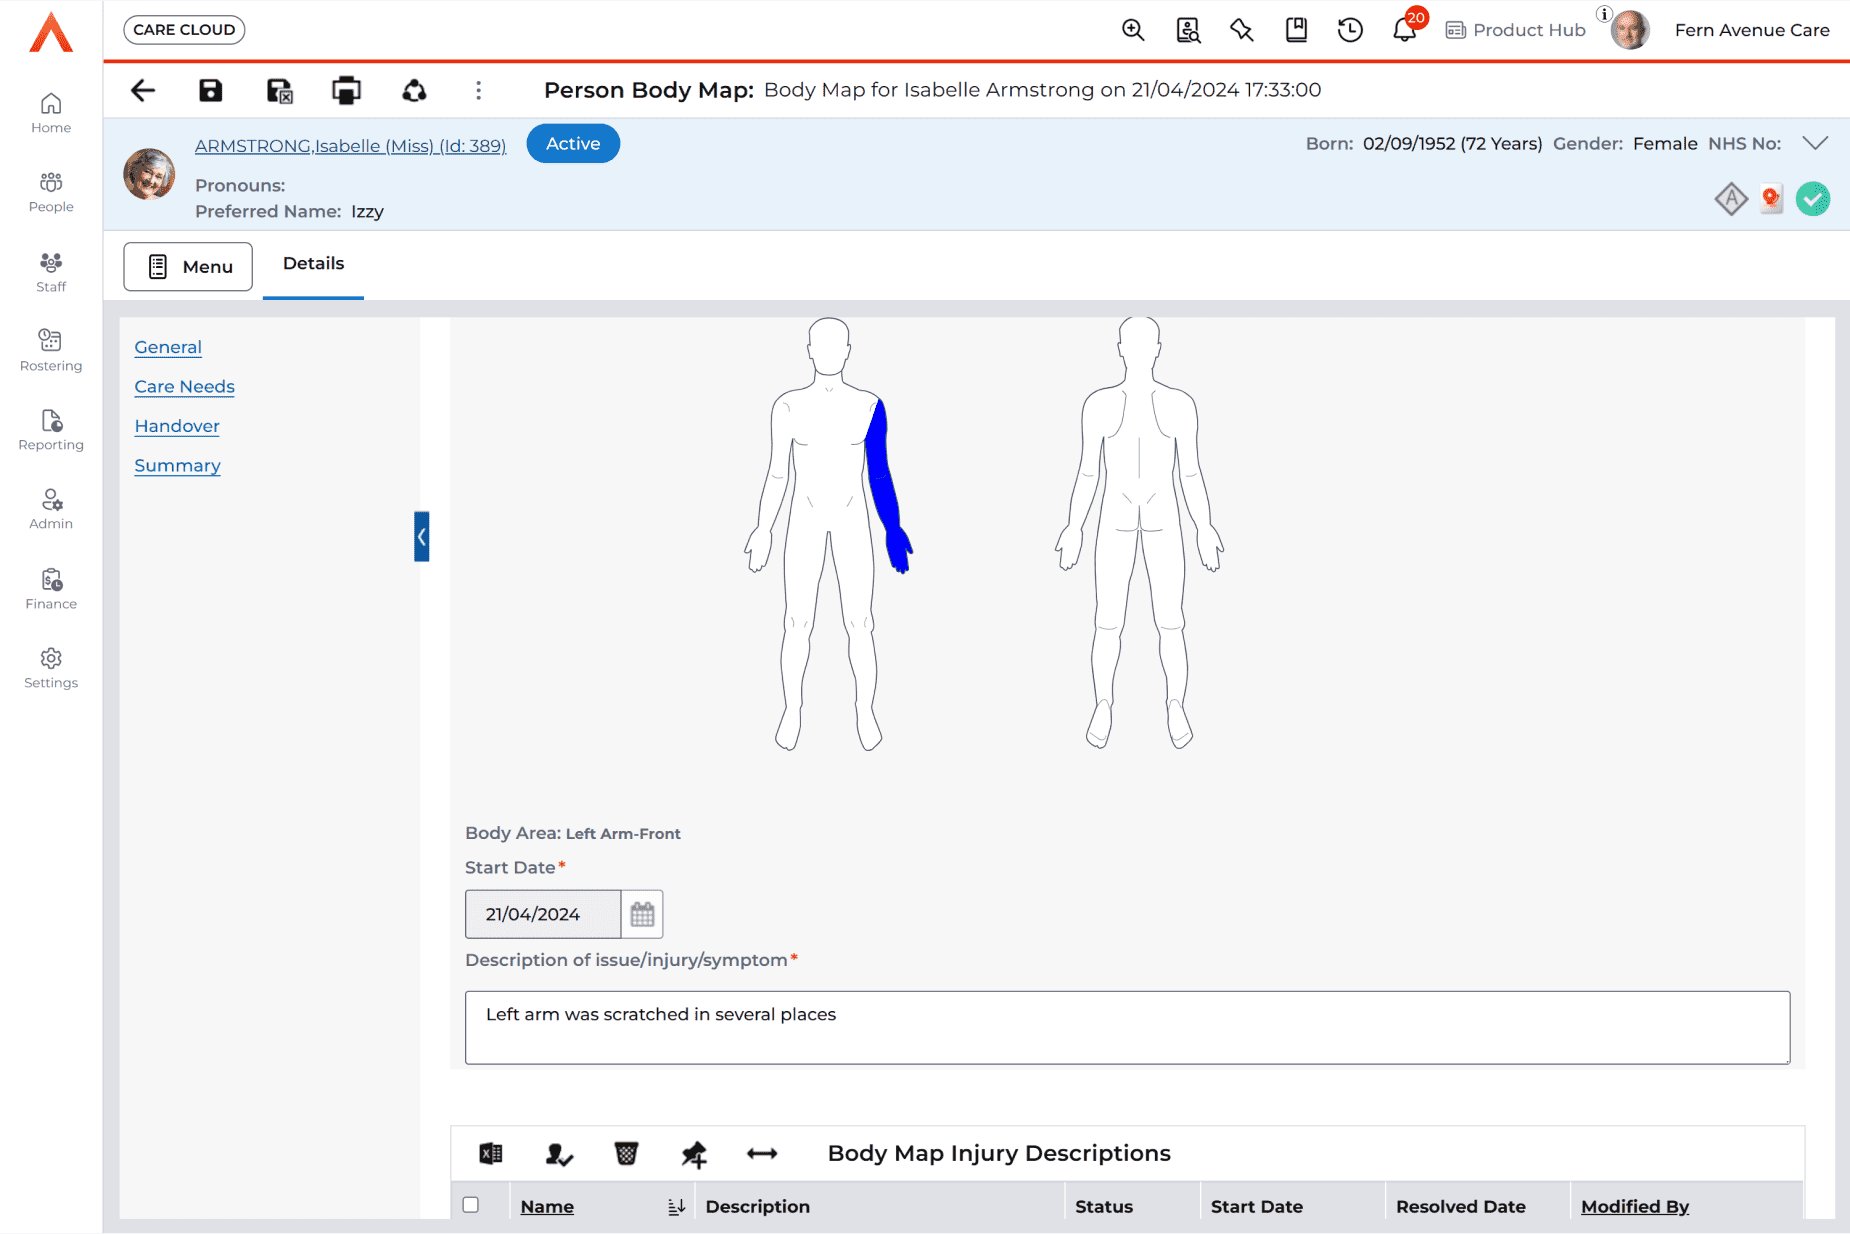Open the Start Date calendar picker
1850x1234 pixels.
[642, 914]
